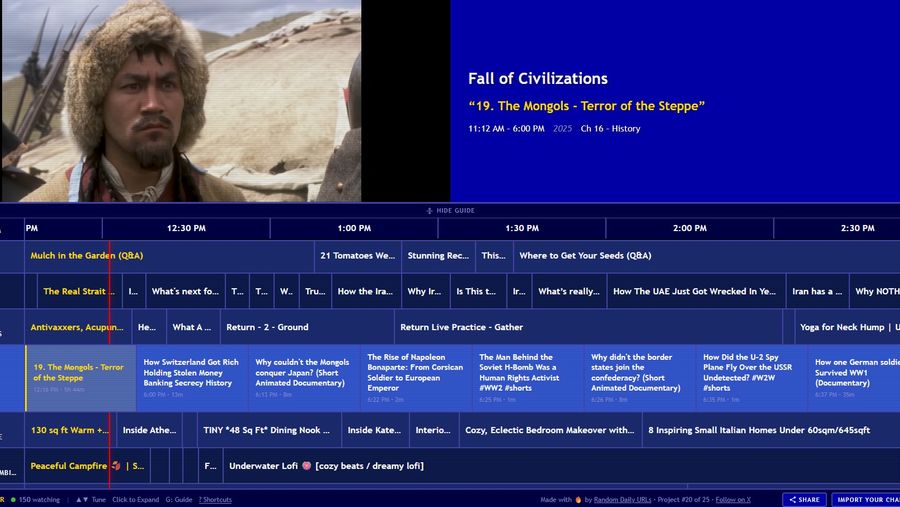Select What A ... program

point(193,327)
